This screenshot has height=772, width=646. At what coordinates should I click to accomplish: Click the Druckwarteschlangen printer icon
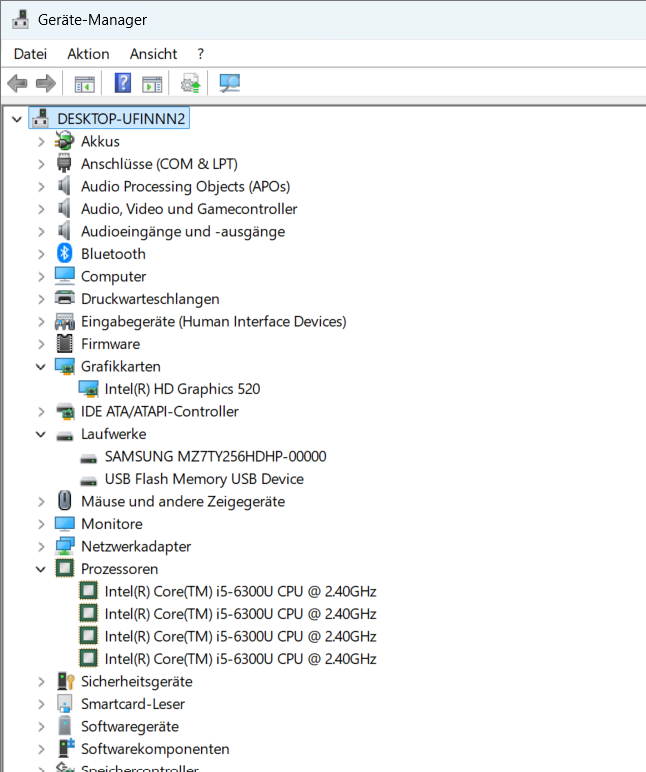pyautogui.click(x=65, y=298)
